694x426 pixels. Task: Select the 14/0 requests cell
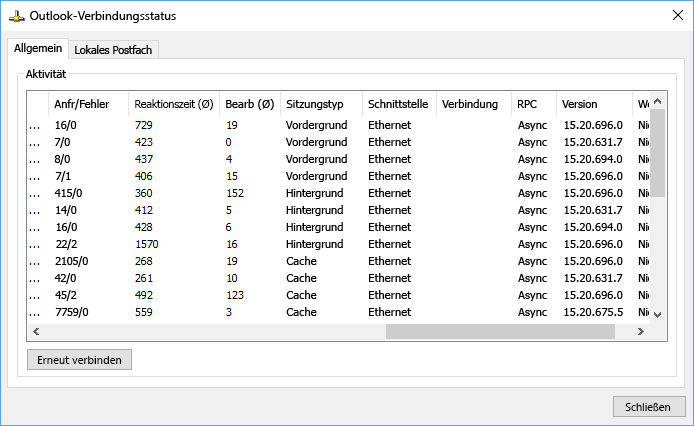(x=66, y=210)
